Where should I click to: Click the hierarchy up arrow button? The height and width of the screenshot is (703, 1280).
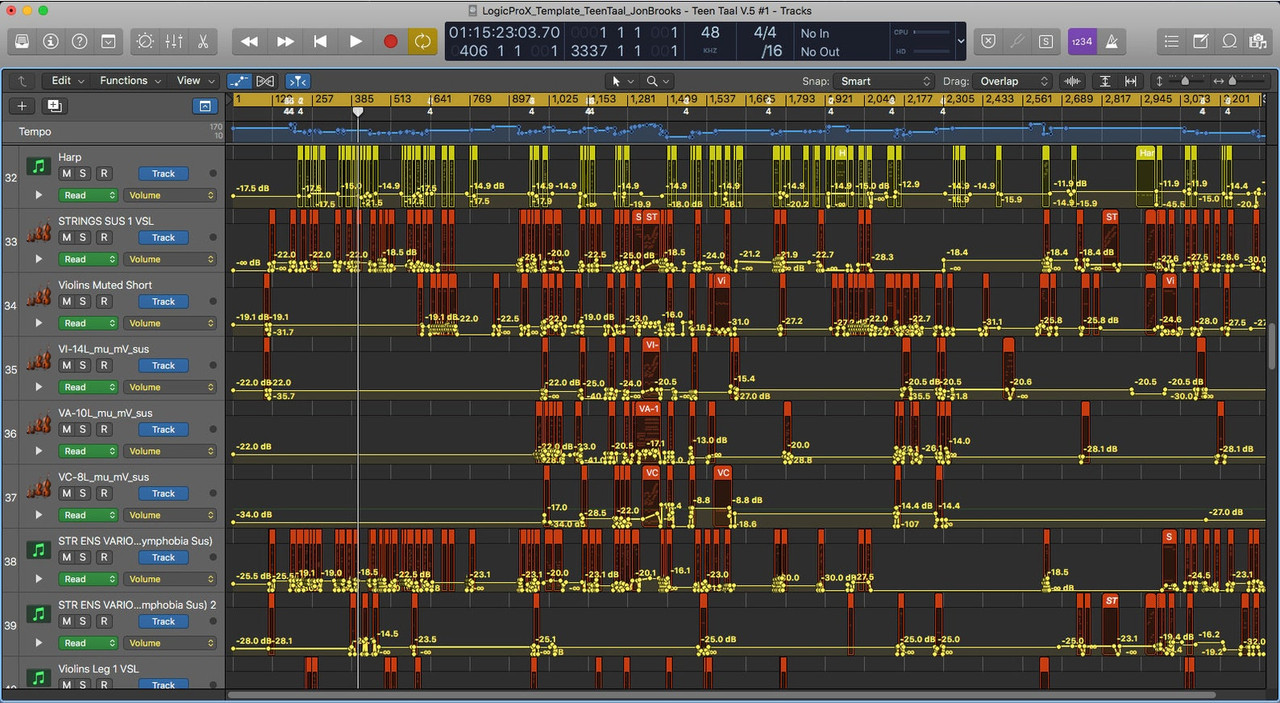[x=22, y=81]
